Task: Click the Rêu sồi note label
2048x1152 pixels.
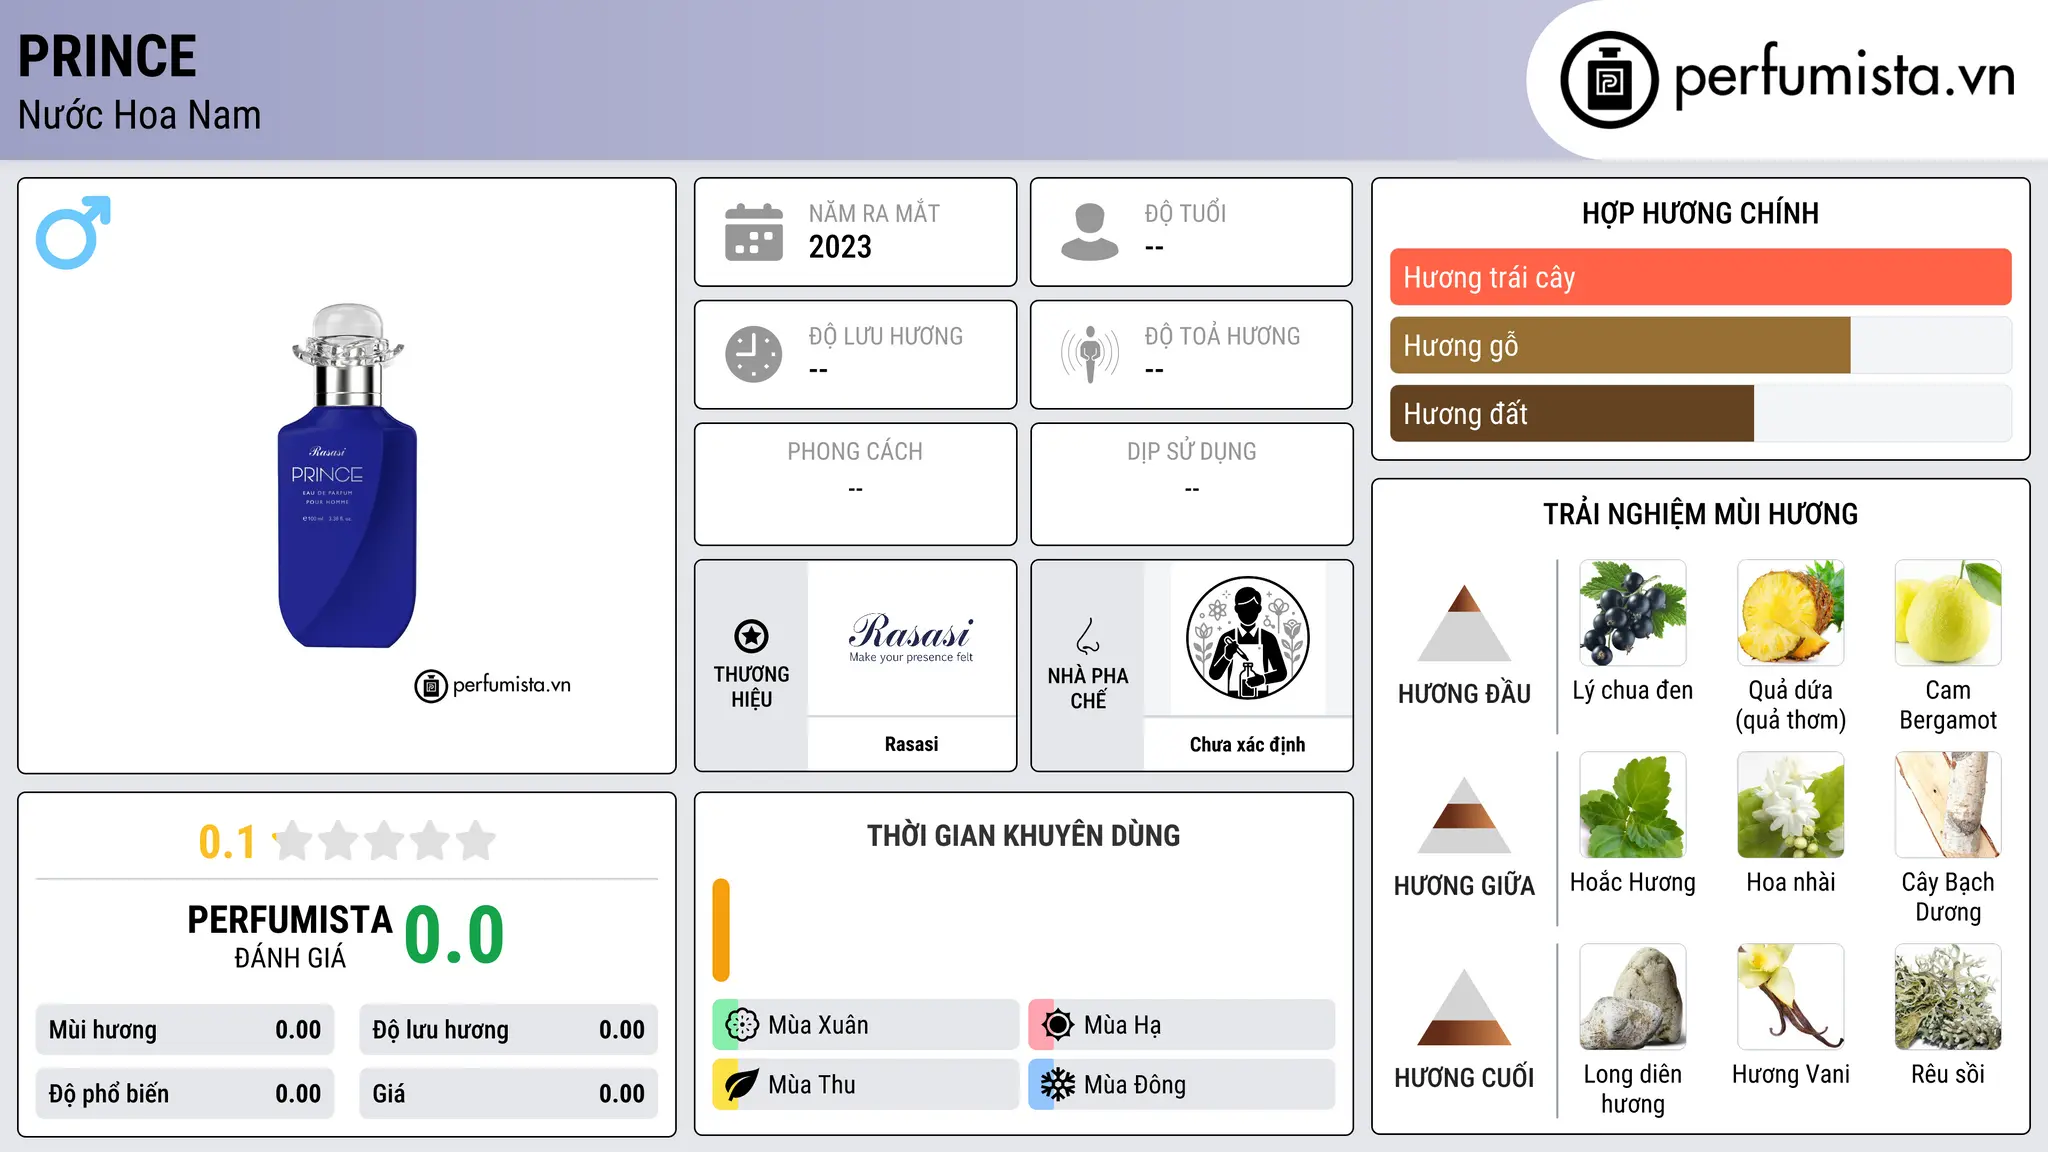Action: (x=1948, y=1074)
